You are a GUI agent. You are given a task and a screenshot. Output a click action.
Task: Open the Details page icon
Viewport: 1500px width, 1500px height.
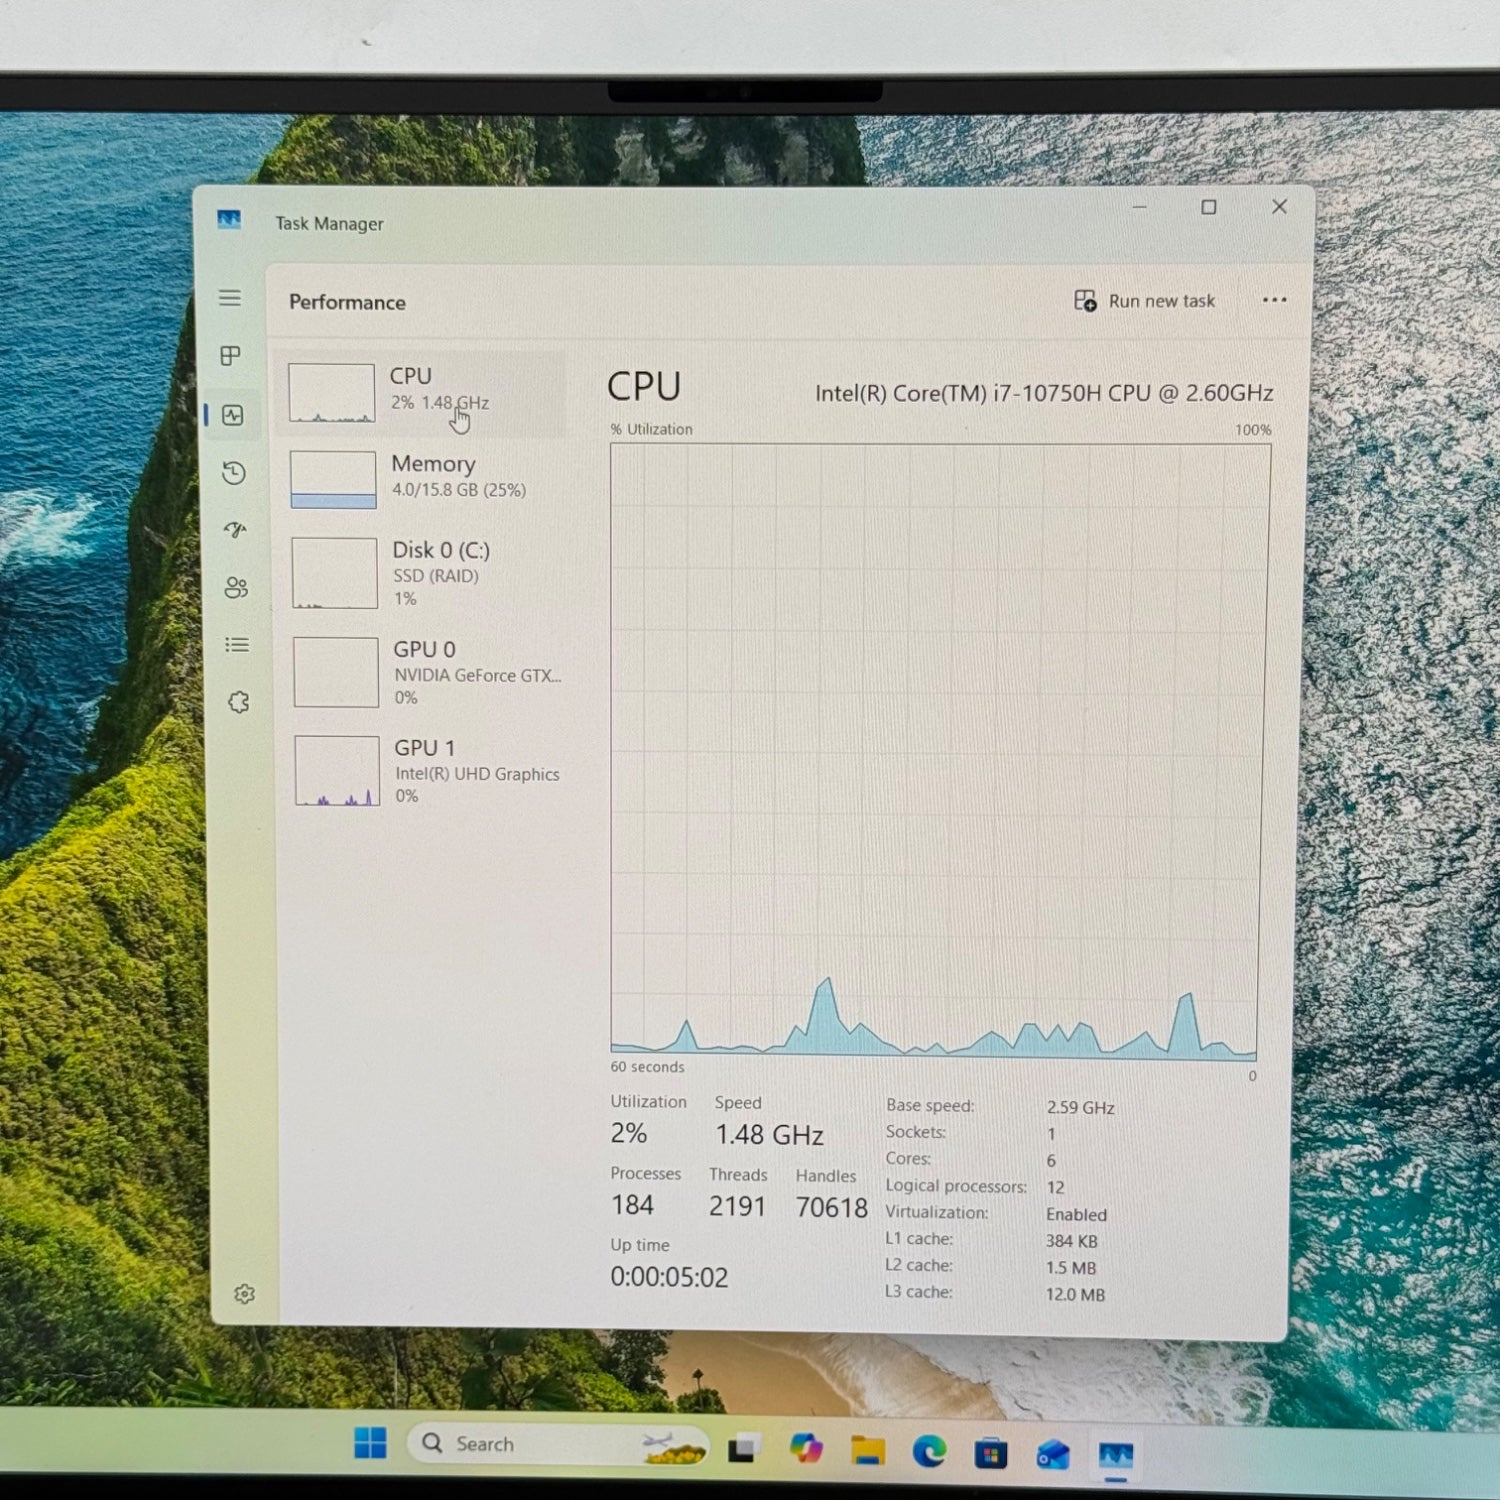[237, 645]
